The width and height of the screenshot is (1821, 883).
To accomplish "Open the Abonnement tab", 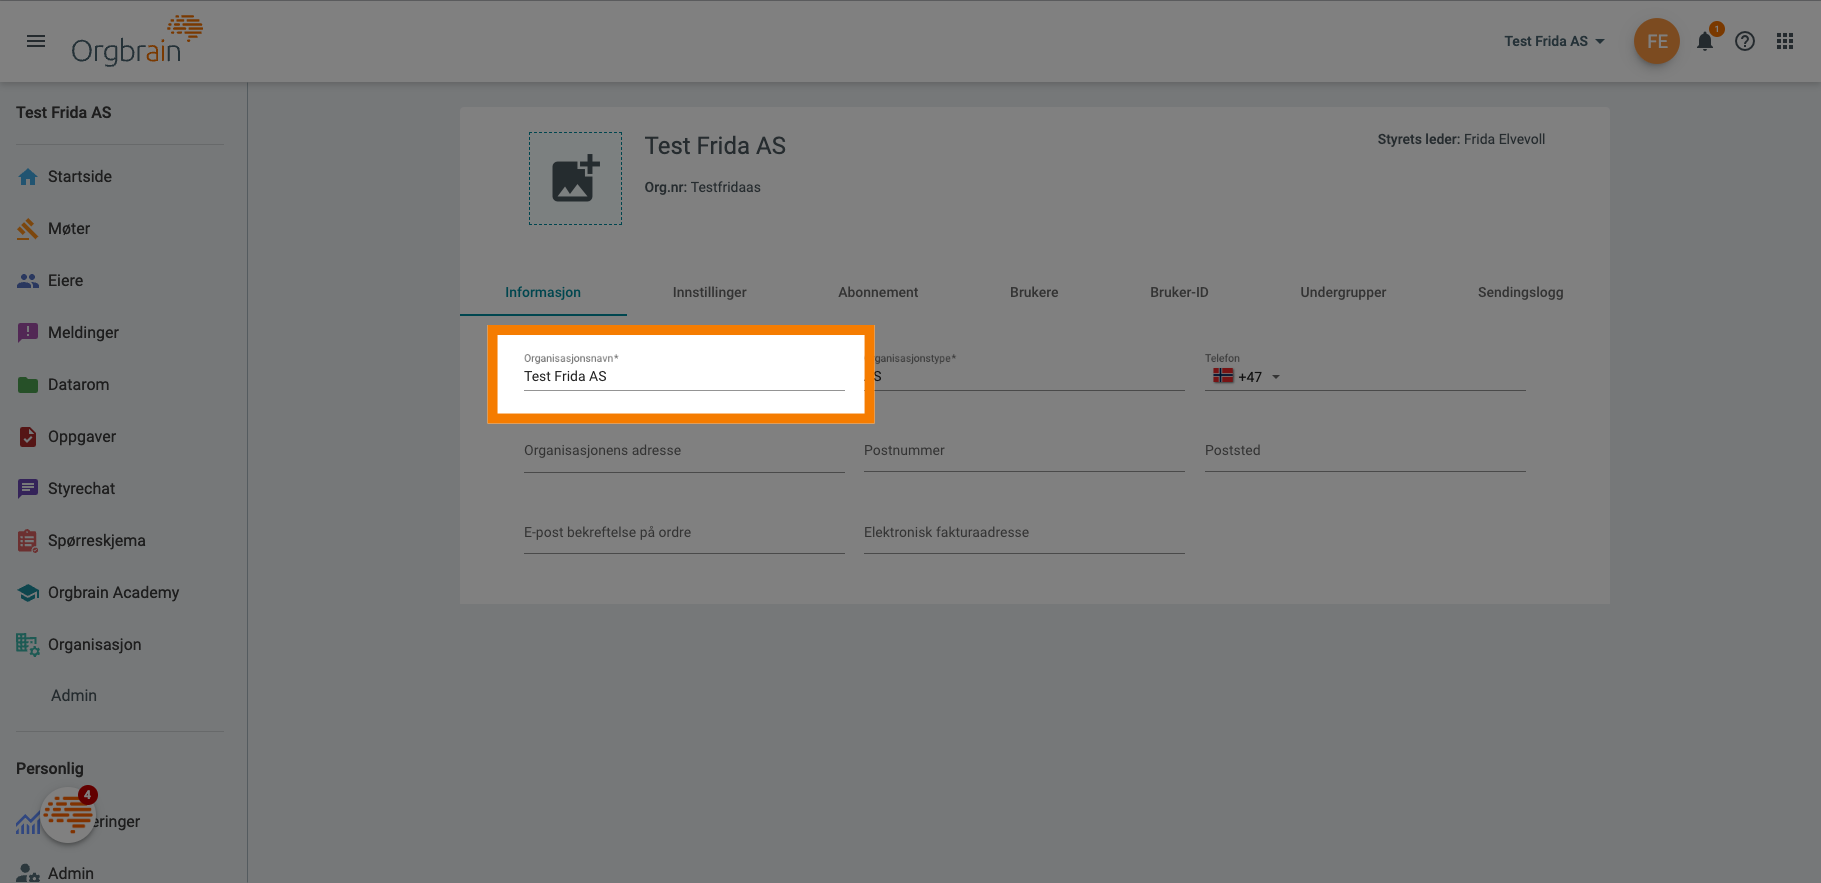I will [877, 292].
